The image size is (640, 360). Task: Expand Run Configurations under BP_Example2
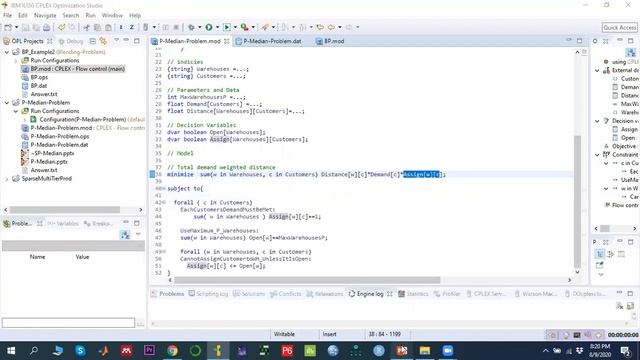[16, 61]
